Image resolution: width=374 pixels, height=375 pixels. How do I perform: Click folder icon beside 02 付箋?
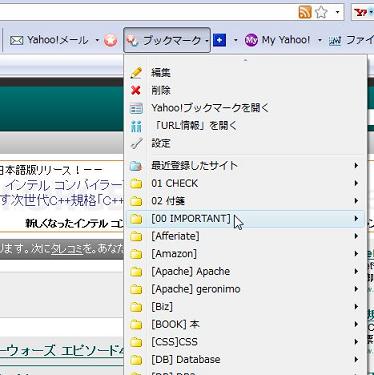point(136,201)
